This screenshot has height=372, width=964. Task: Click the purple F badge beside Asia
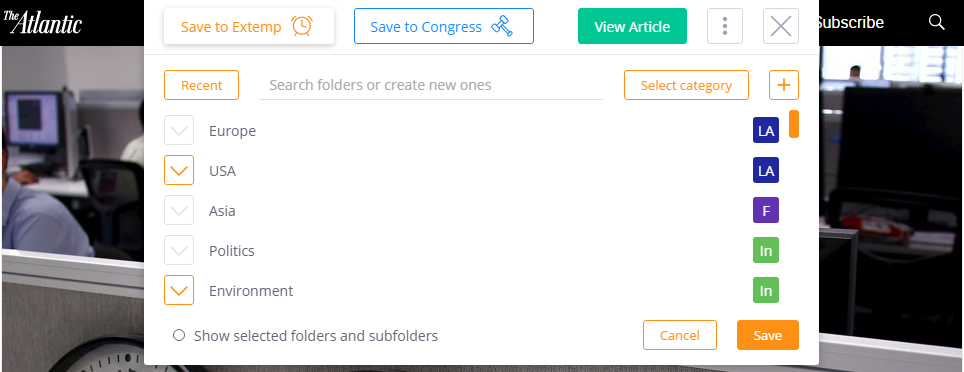click(766, 210)
